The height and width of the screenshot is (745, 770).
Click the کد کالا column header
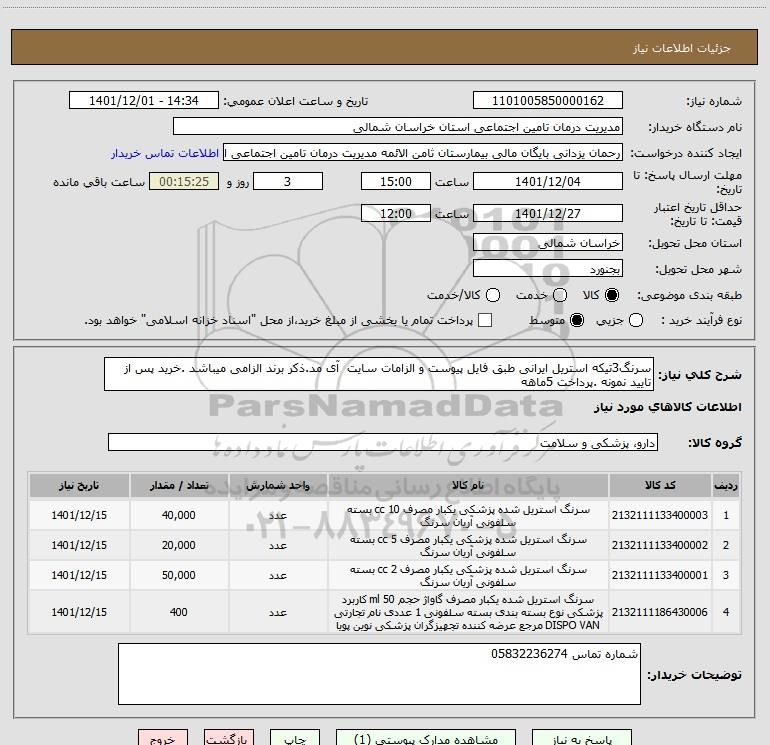pos(660,486)
